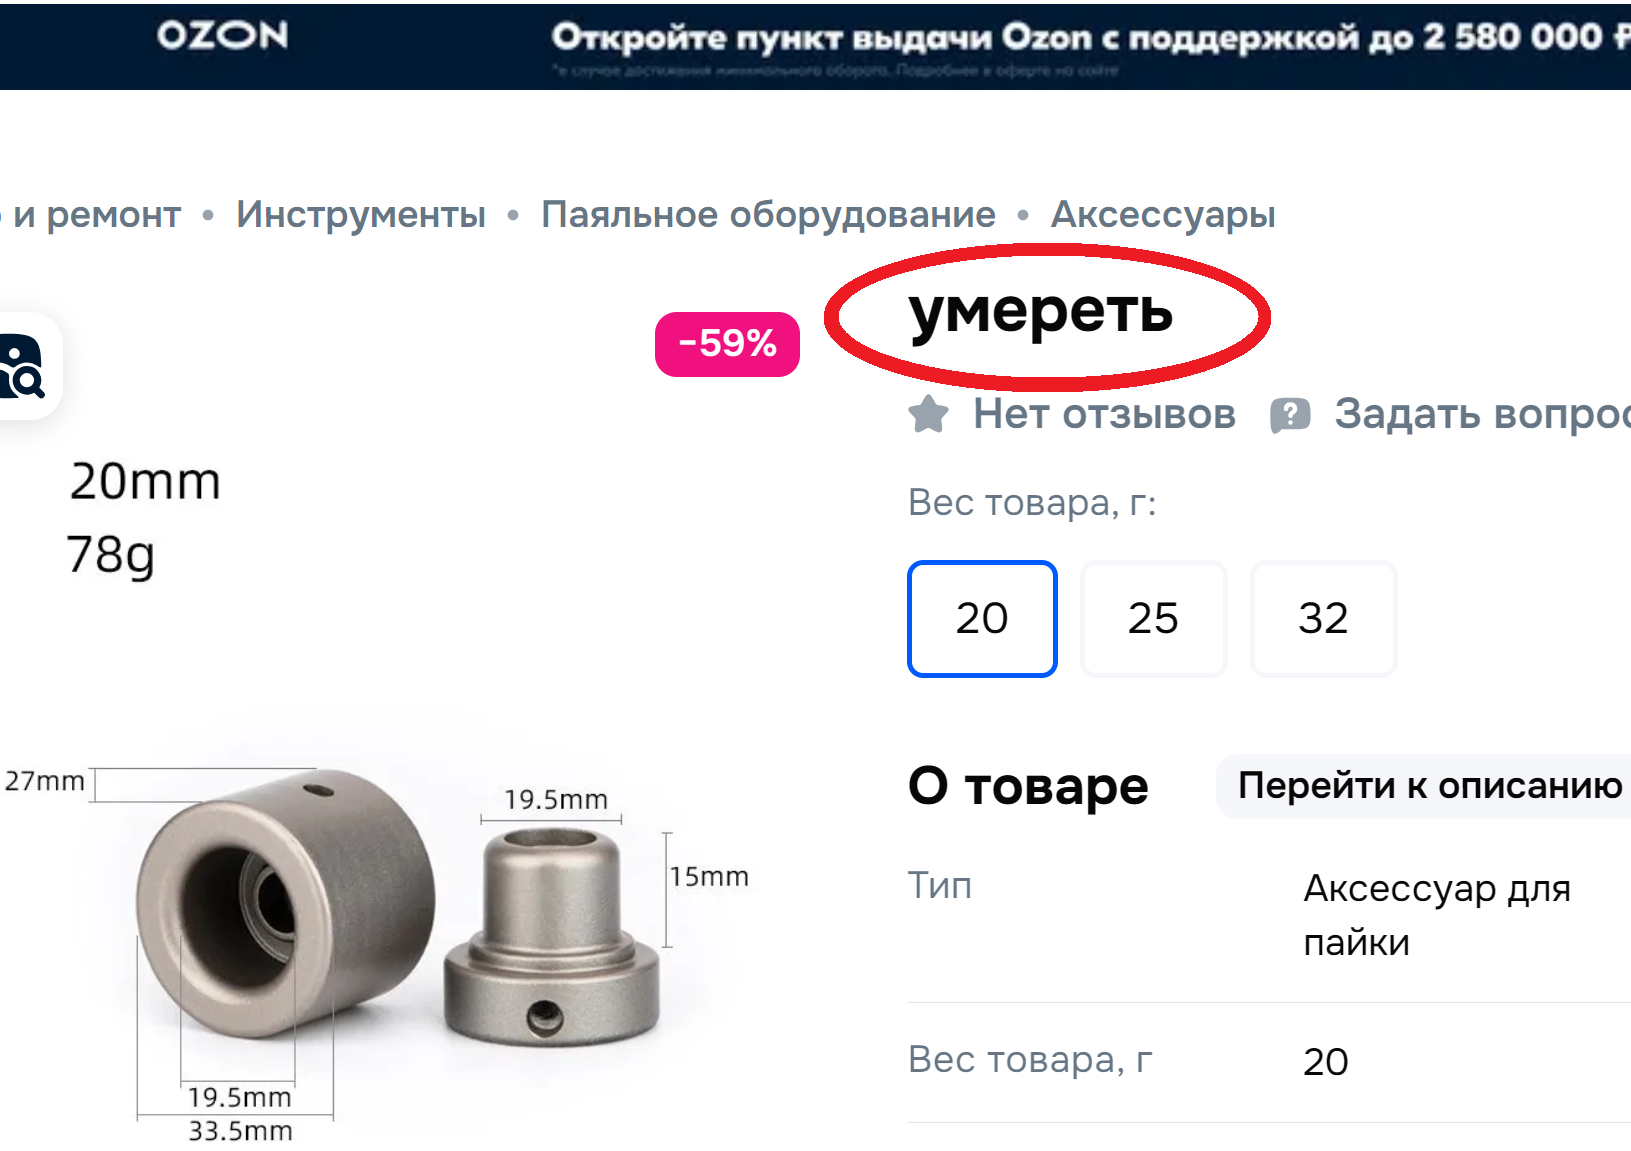Click the Аксессуар для пайки type value
1631x1151 pixels.
click(x=1437, y=914)
